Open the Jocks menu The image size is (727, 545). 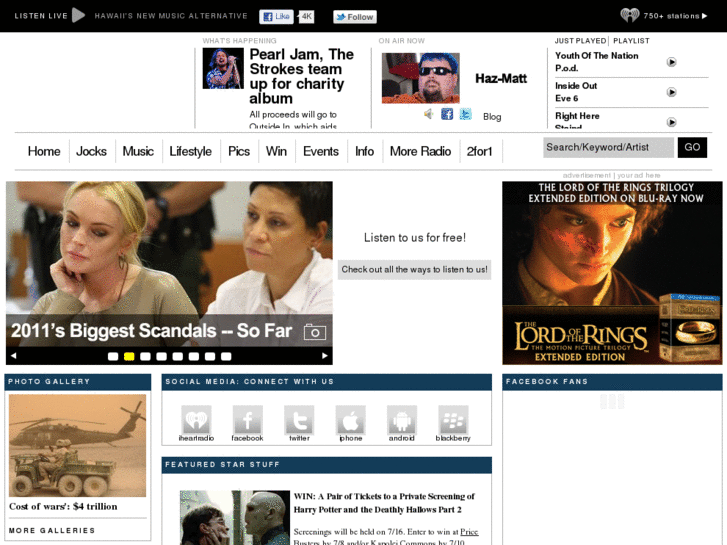(91, 151)
